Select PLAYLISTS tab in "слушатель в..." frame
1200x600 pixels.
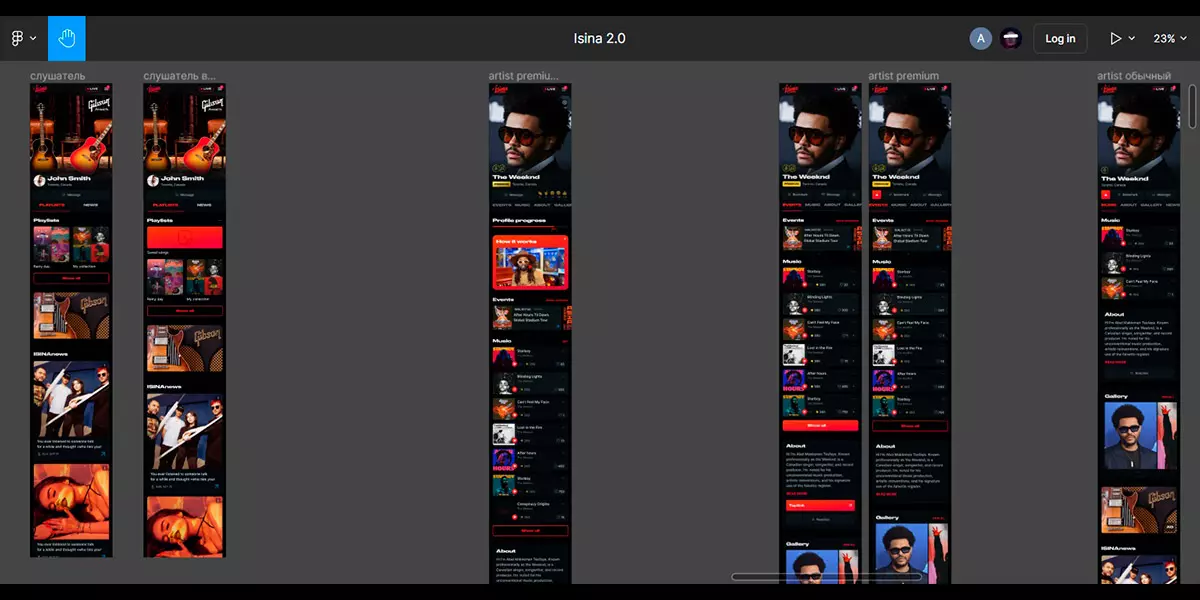pyautogui.click(x=166, y=204)
